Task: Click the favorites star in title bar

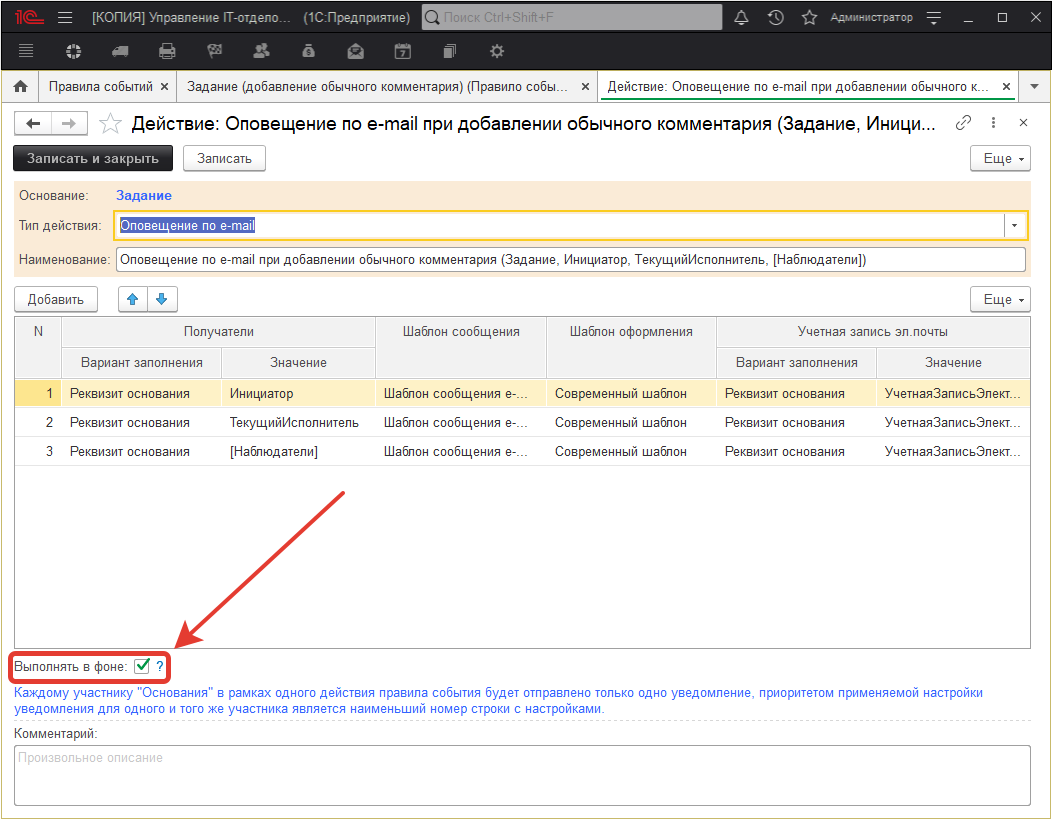Action: (x=809, y=18)
